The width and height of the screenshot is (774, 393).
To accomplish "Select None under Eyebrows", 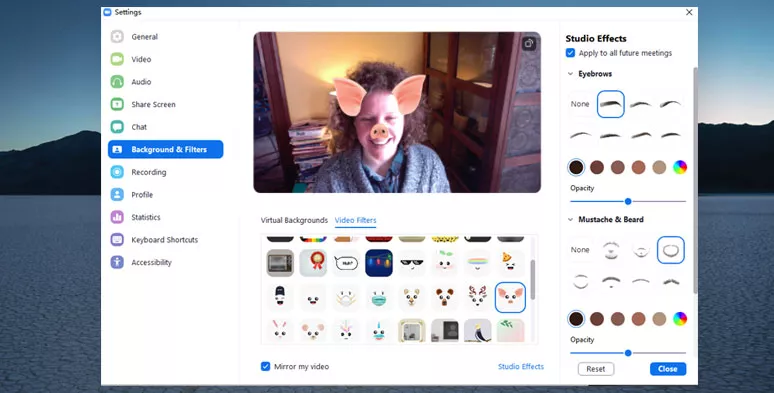I will [x=580, y=104].
